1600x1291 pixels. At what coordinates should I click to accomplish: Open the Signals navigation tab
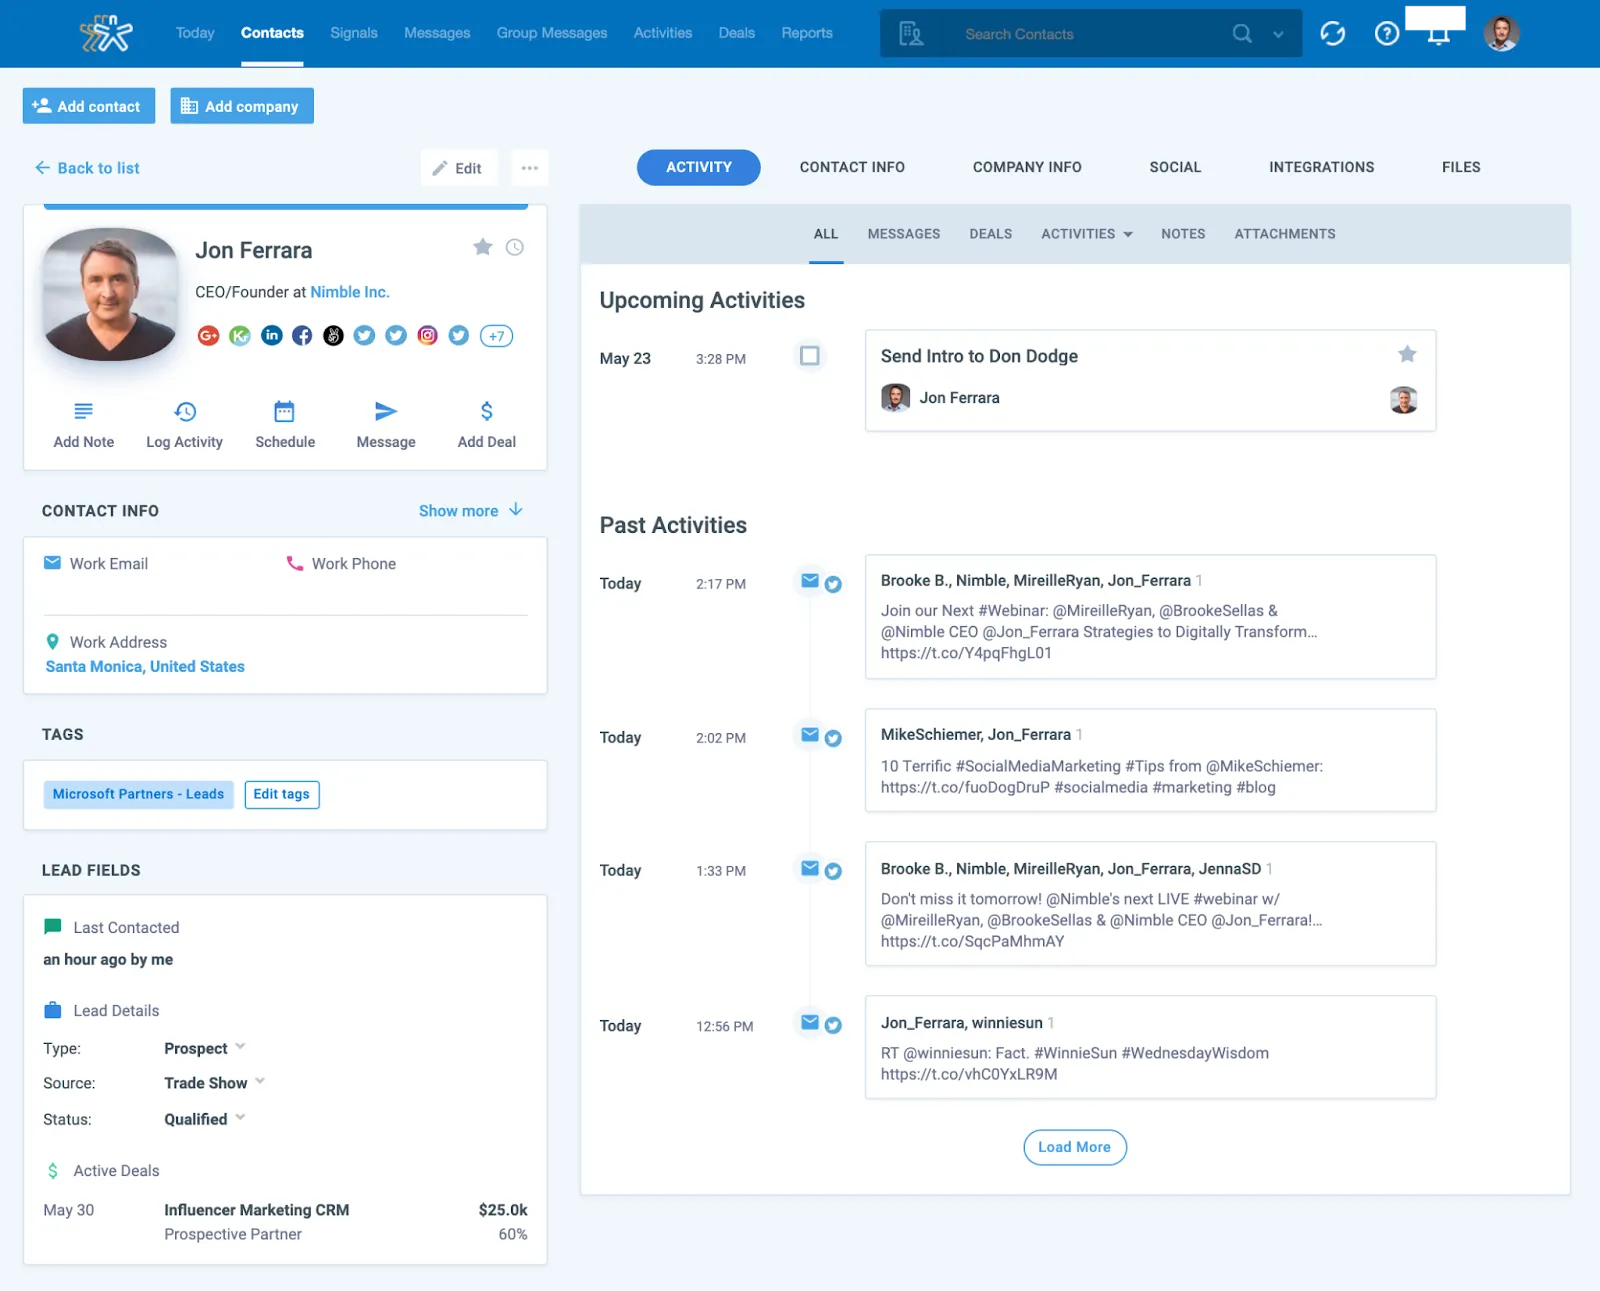pyautogui.click(x=354, y=33)
